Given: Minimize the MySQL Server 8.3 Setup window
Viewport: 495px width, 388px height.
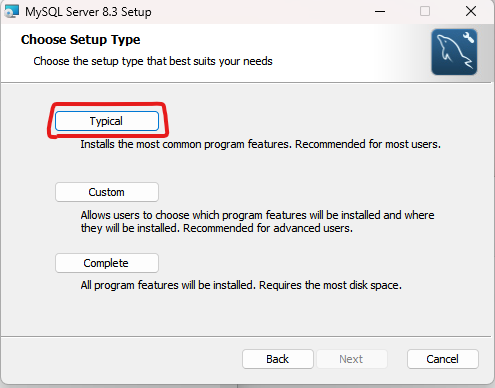Looking at the screenshot, I should (x=380, y=12).
